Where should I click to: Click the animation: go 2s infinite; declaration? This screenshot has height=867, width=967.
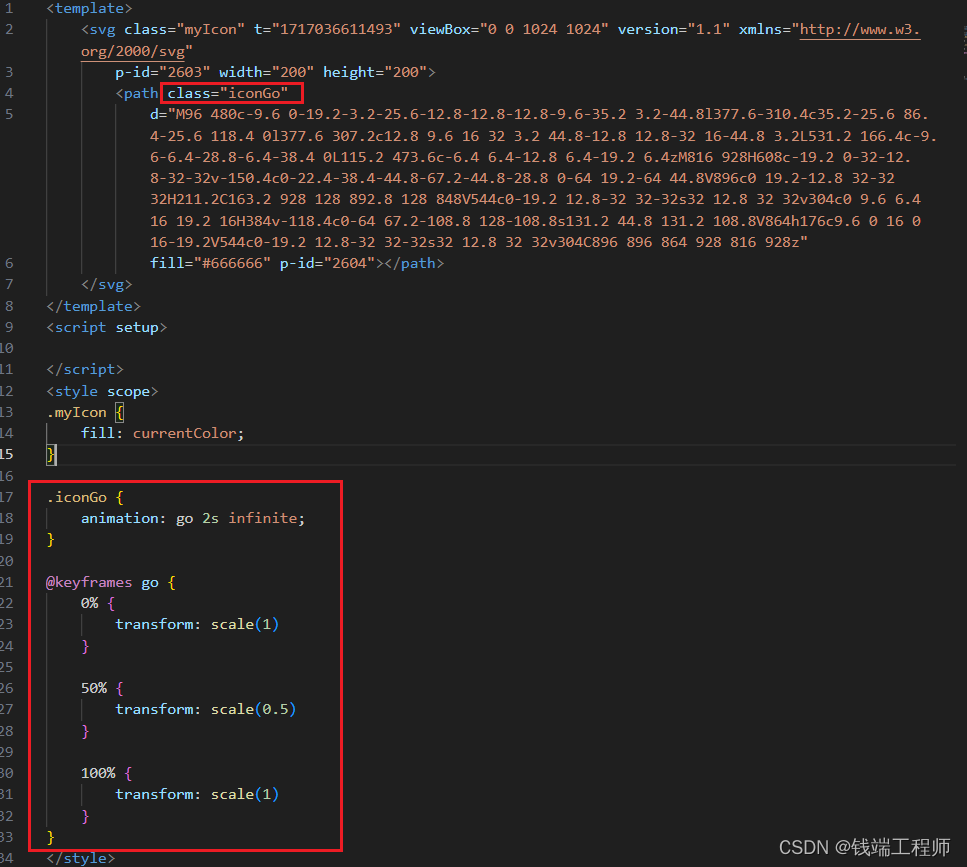193,519
